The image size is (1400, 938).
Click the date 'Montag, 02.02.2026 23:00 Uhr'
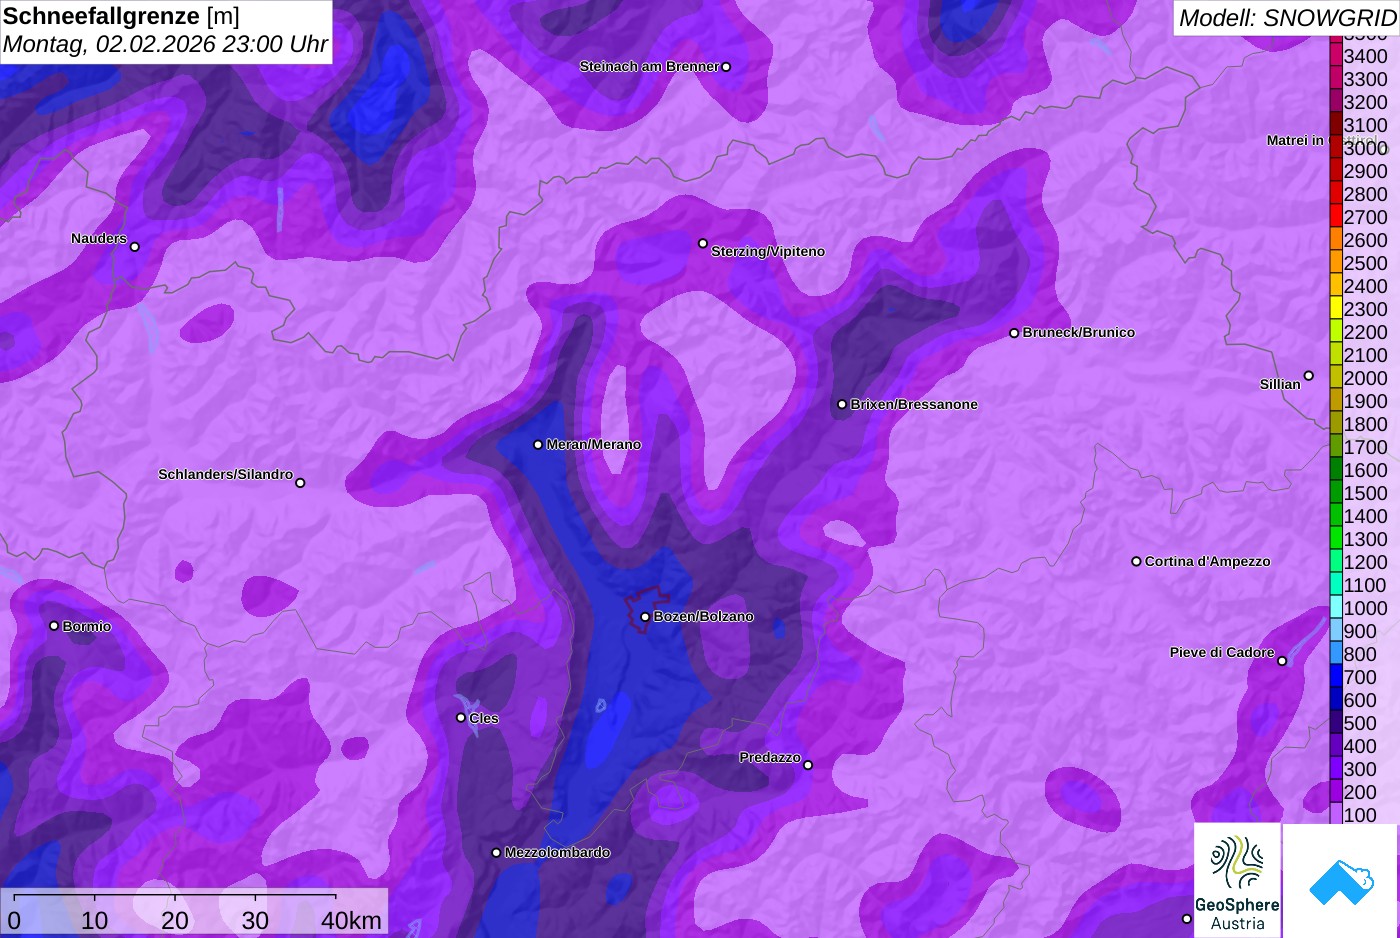165,44
